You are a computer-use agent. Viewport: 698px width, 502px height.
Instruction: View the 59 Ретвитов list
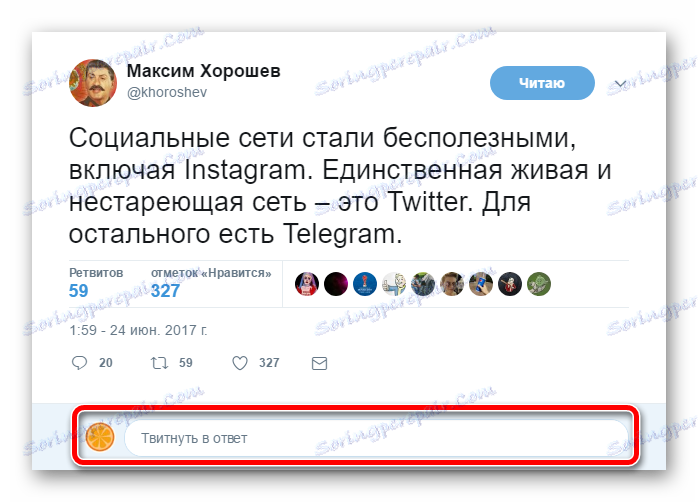pyautogui.click(x=96, y=283)
